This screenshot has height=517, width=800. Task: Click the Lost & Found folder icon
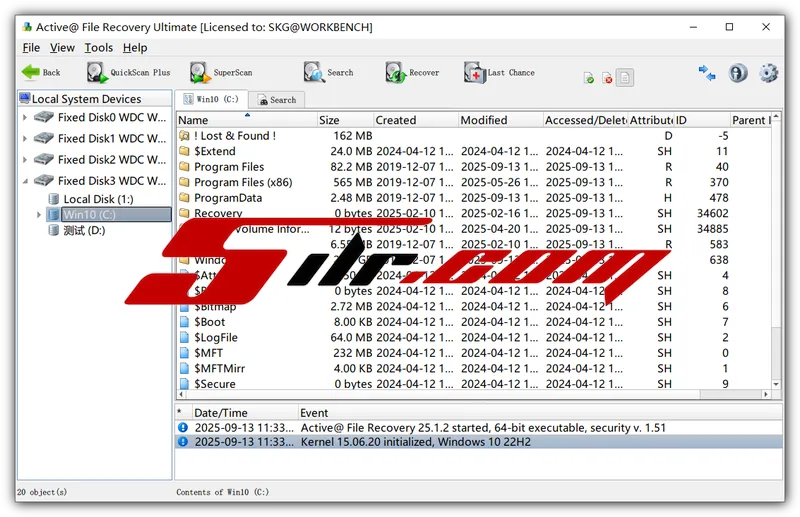click(x=184, y=136)
